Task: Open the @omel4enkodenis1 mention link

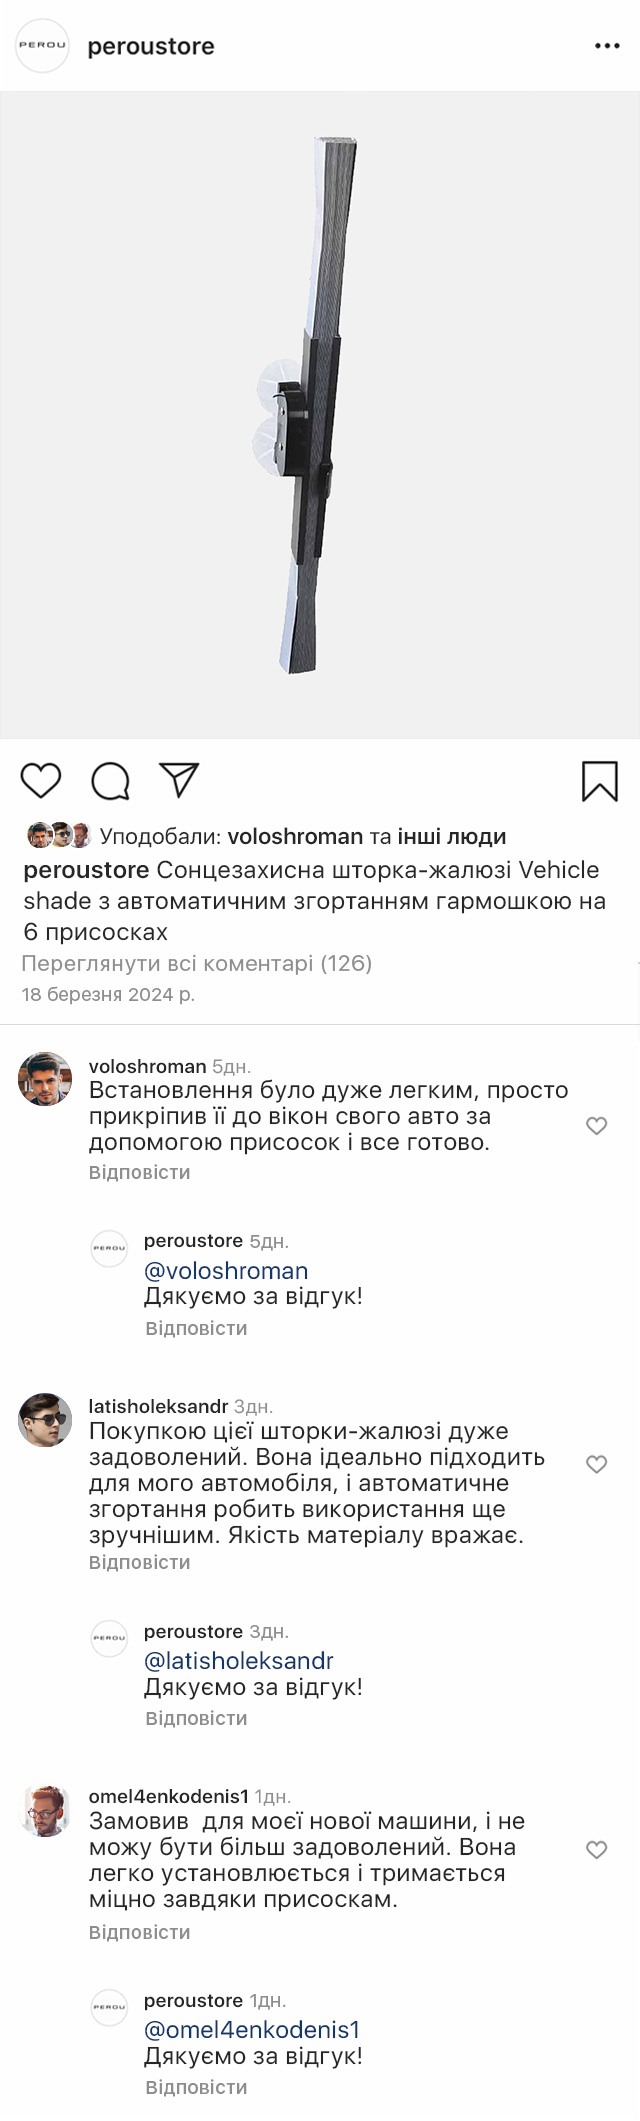Action: [x=252, y=2030]
